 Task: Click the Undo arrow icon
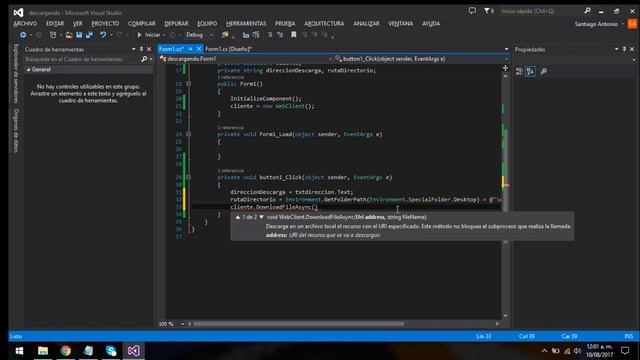pos(103,35)
